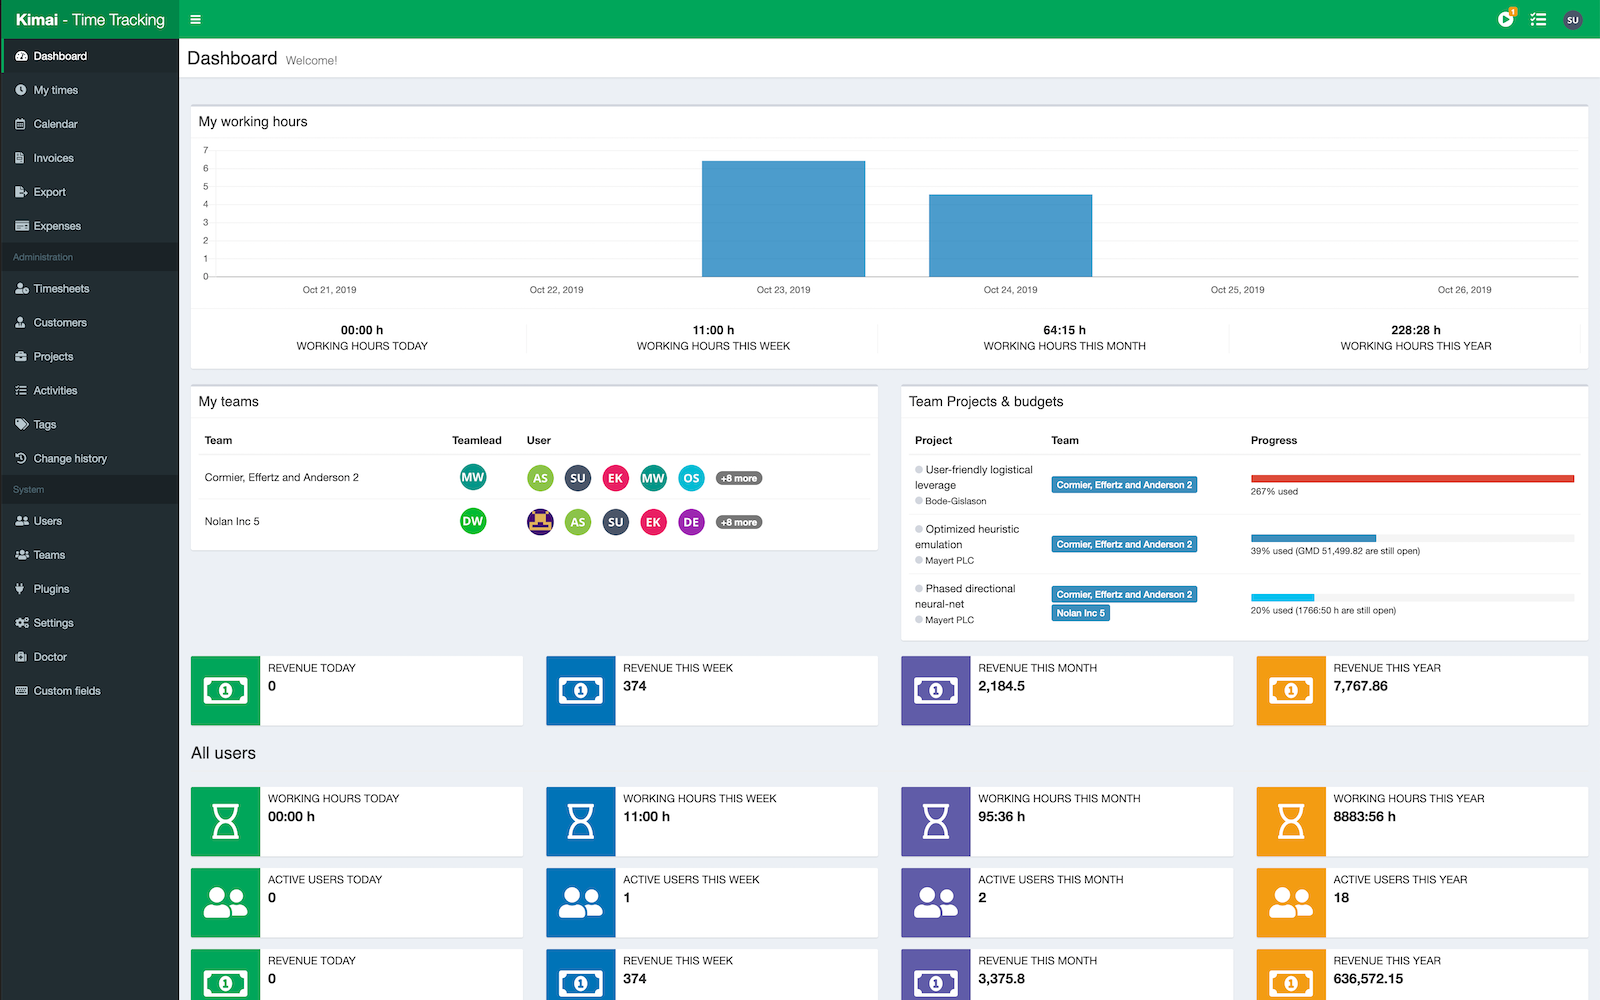Click the Oct 24, 2019 chart bar
The image size is (1600, 1000).
[1010, 236]
